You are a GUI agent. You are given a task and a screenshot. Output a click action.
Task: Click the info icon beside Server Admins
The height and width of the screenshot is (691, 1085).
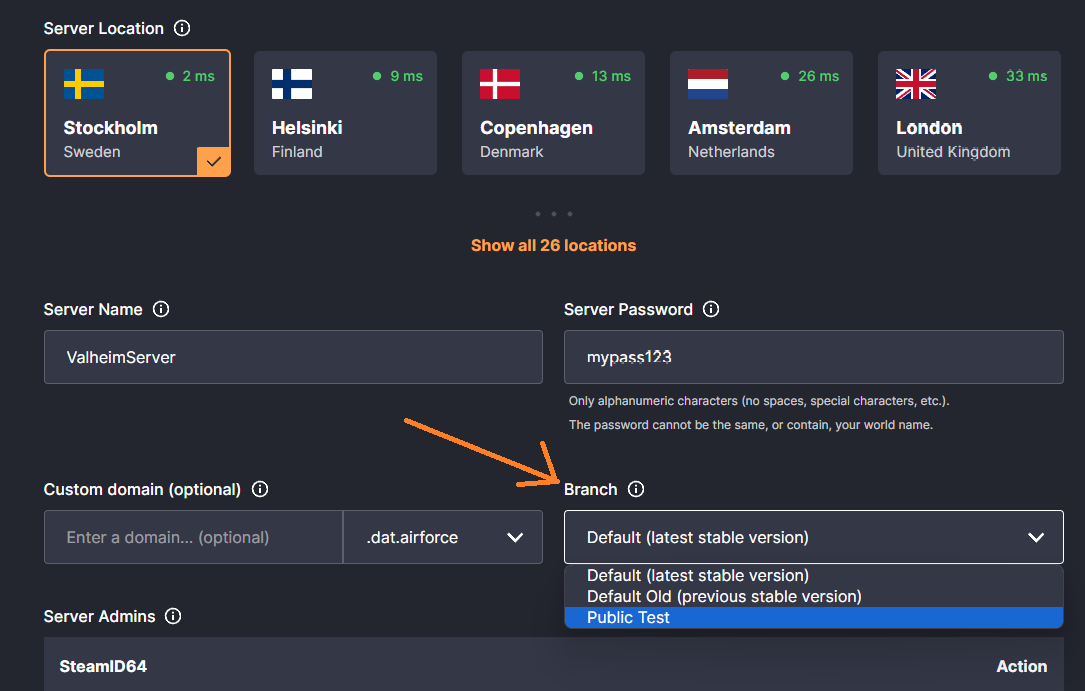[x=173, y=617]
